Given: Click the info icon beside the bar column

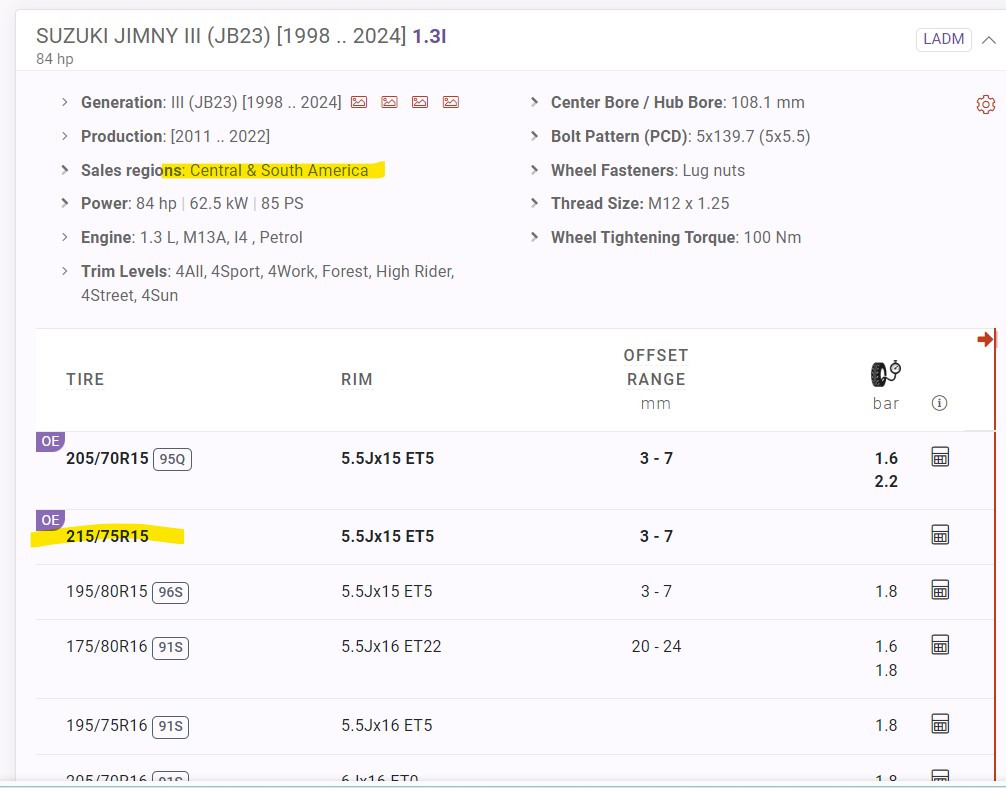Looking at the screenshot, I should (939, 404).
